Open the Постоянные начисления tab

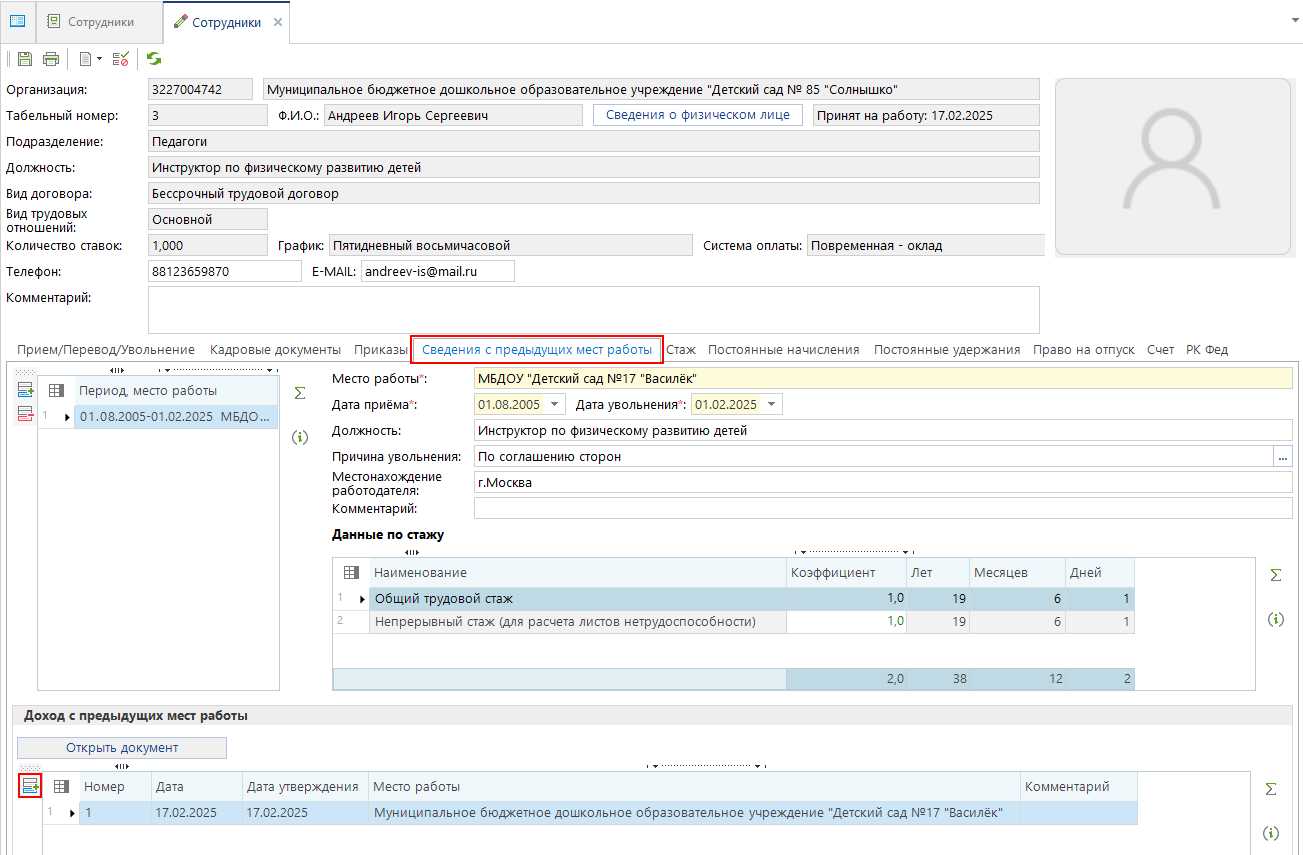click(783, 350)
